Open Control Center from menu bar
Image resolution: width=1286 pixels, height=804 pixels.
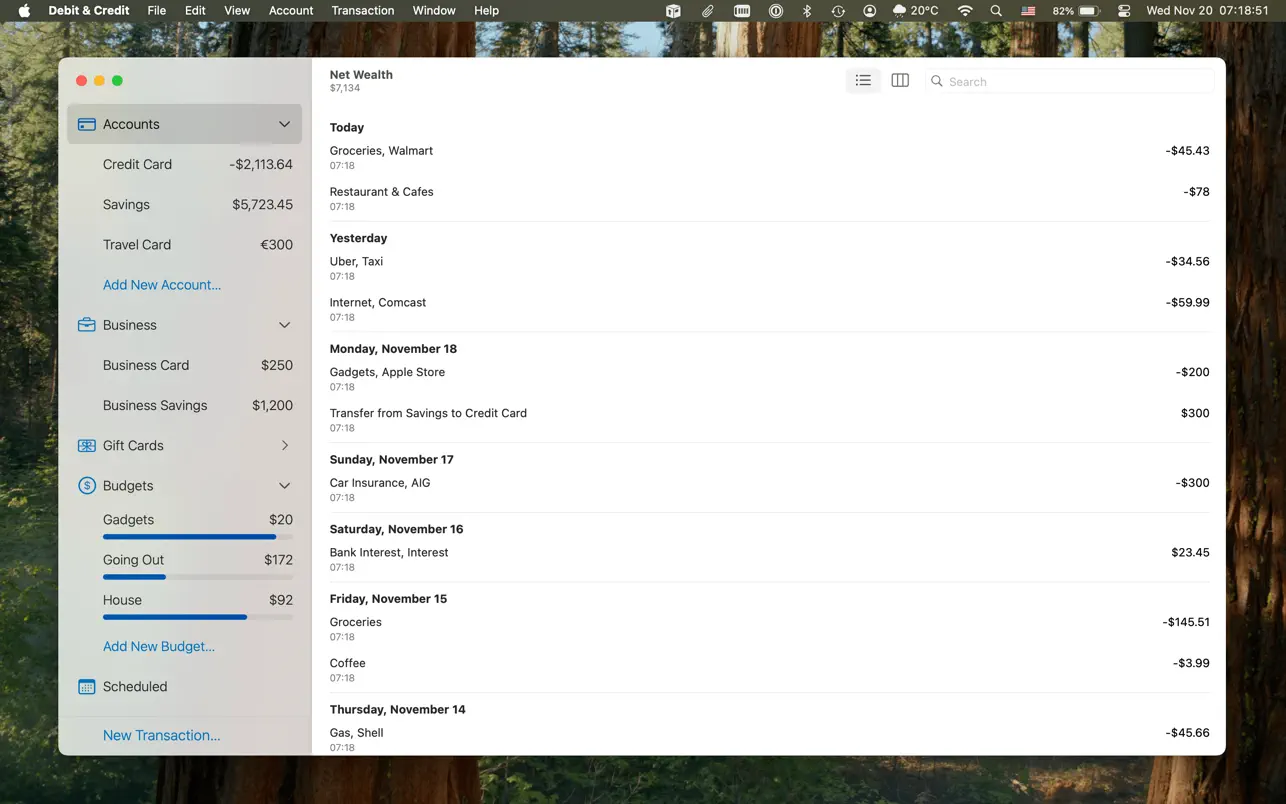[1124, 11]
